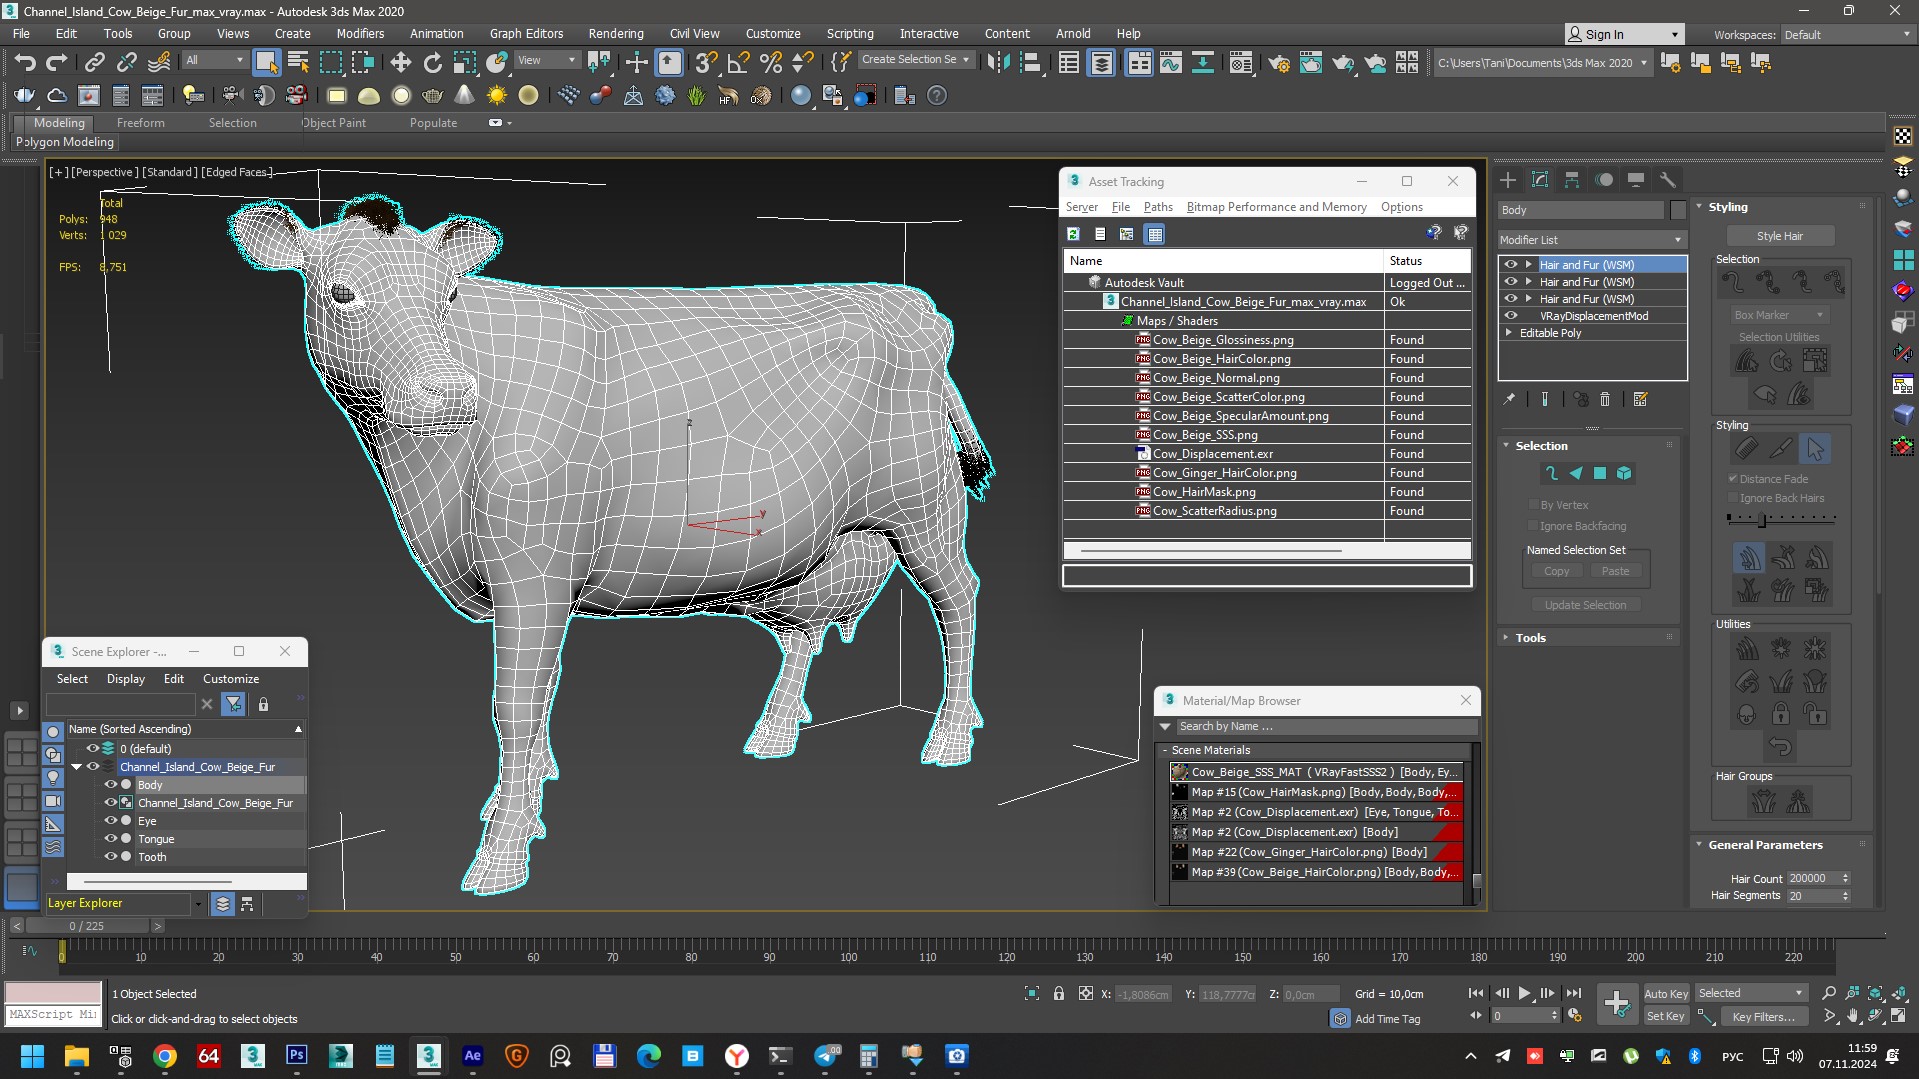Click the Hair Count value field
This screenshot has width=1919, height=1079.
point(1812,879)
